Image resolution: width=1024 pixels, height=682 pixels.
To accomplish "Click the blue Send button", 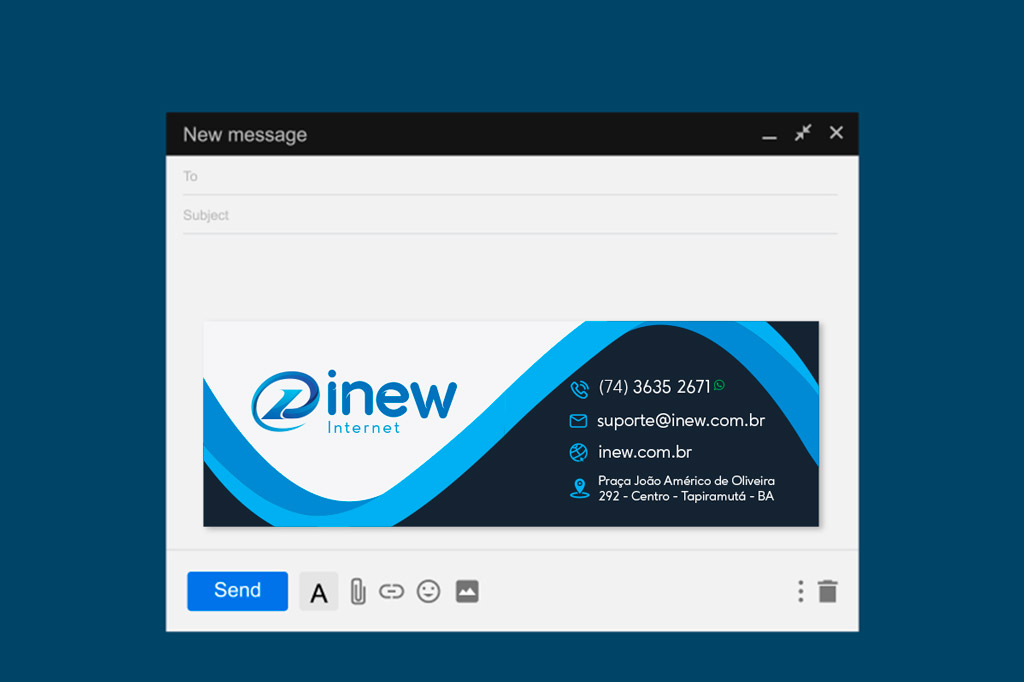I will click(237, 591).
